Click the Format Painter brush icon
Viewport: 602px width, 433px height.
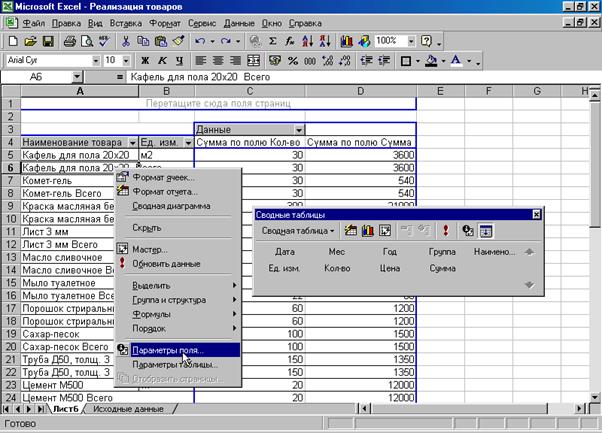tap(178, 41)
